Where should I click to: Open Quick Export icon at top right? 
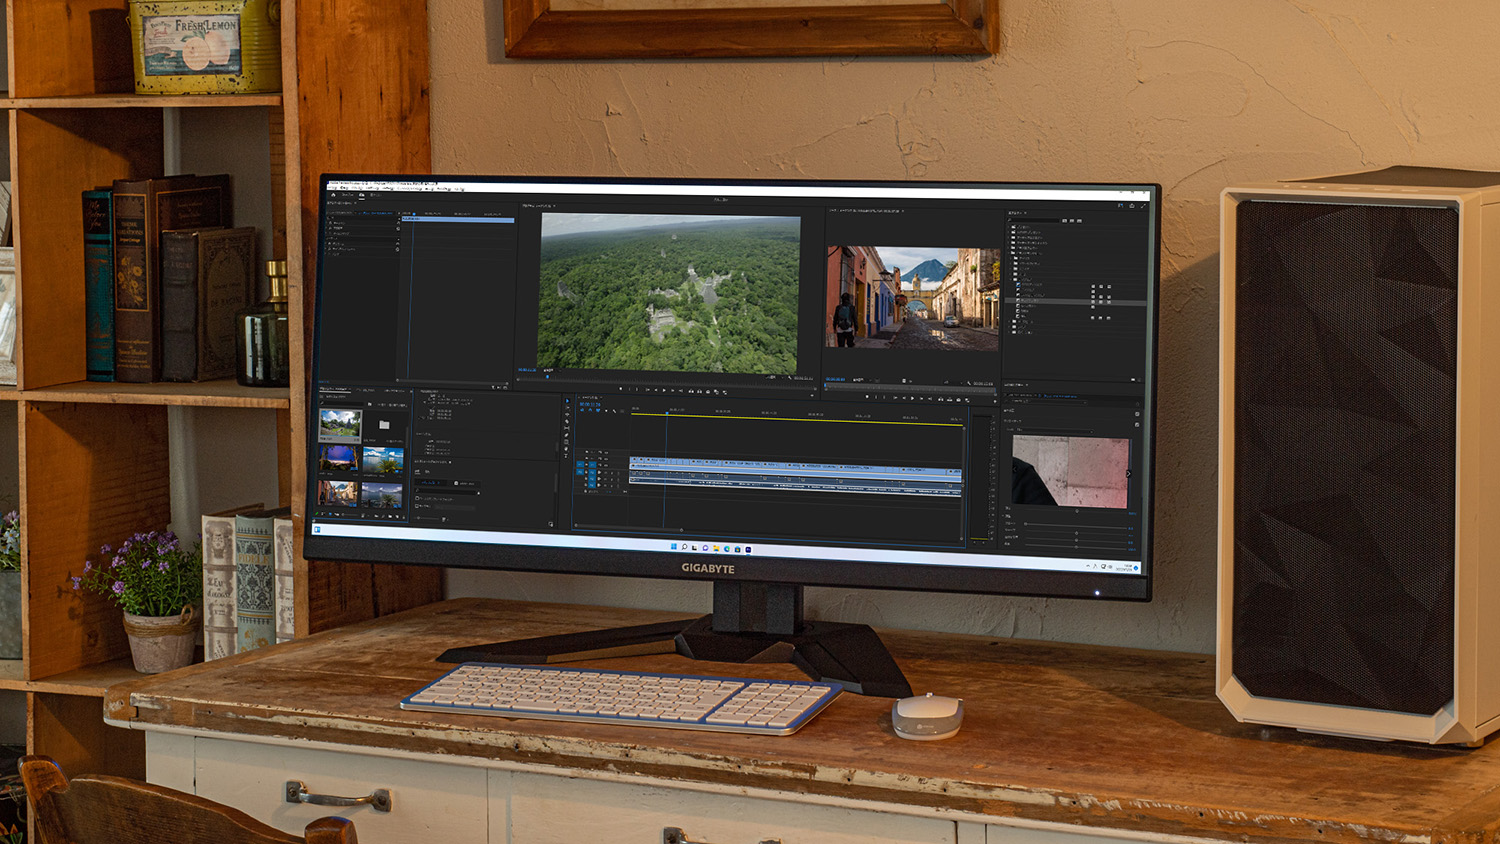tap(1132, 206)
